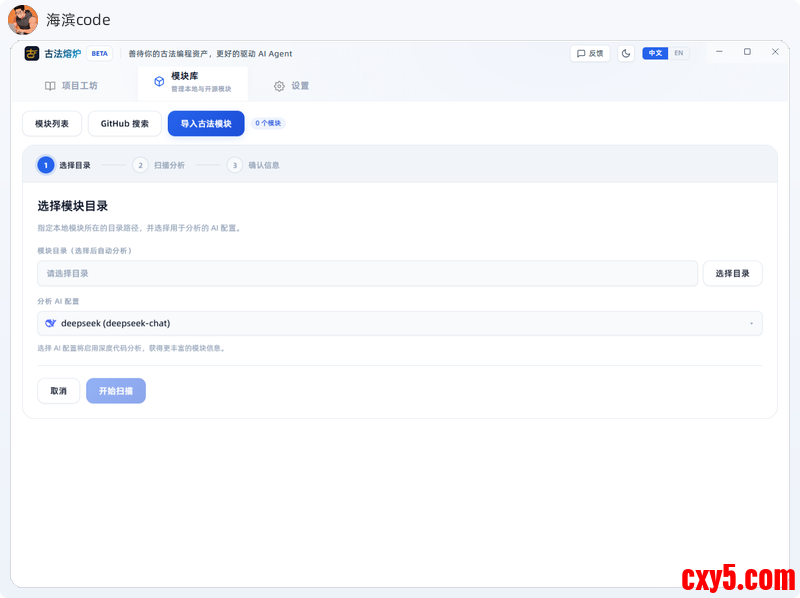Open the 项目工坊 tab
Screen dimensions: 800x598
pos(71,86)
